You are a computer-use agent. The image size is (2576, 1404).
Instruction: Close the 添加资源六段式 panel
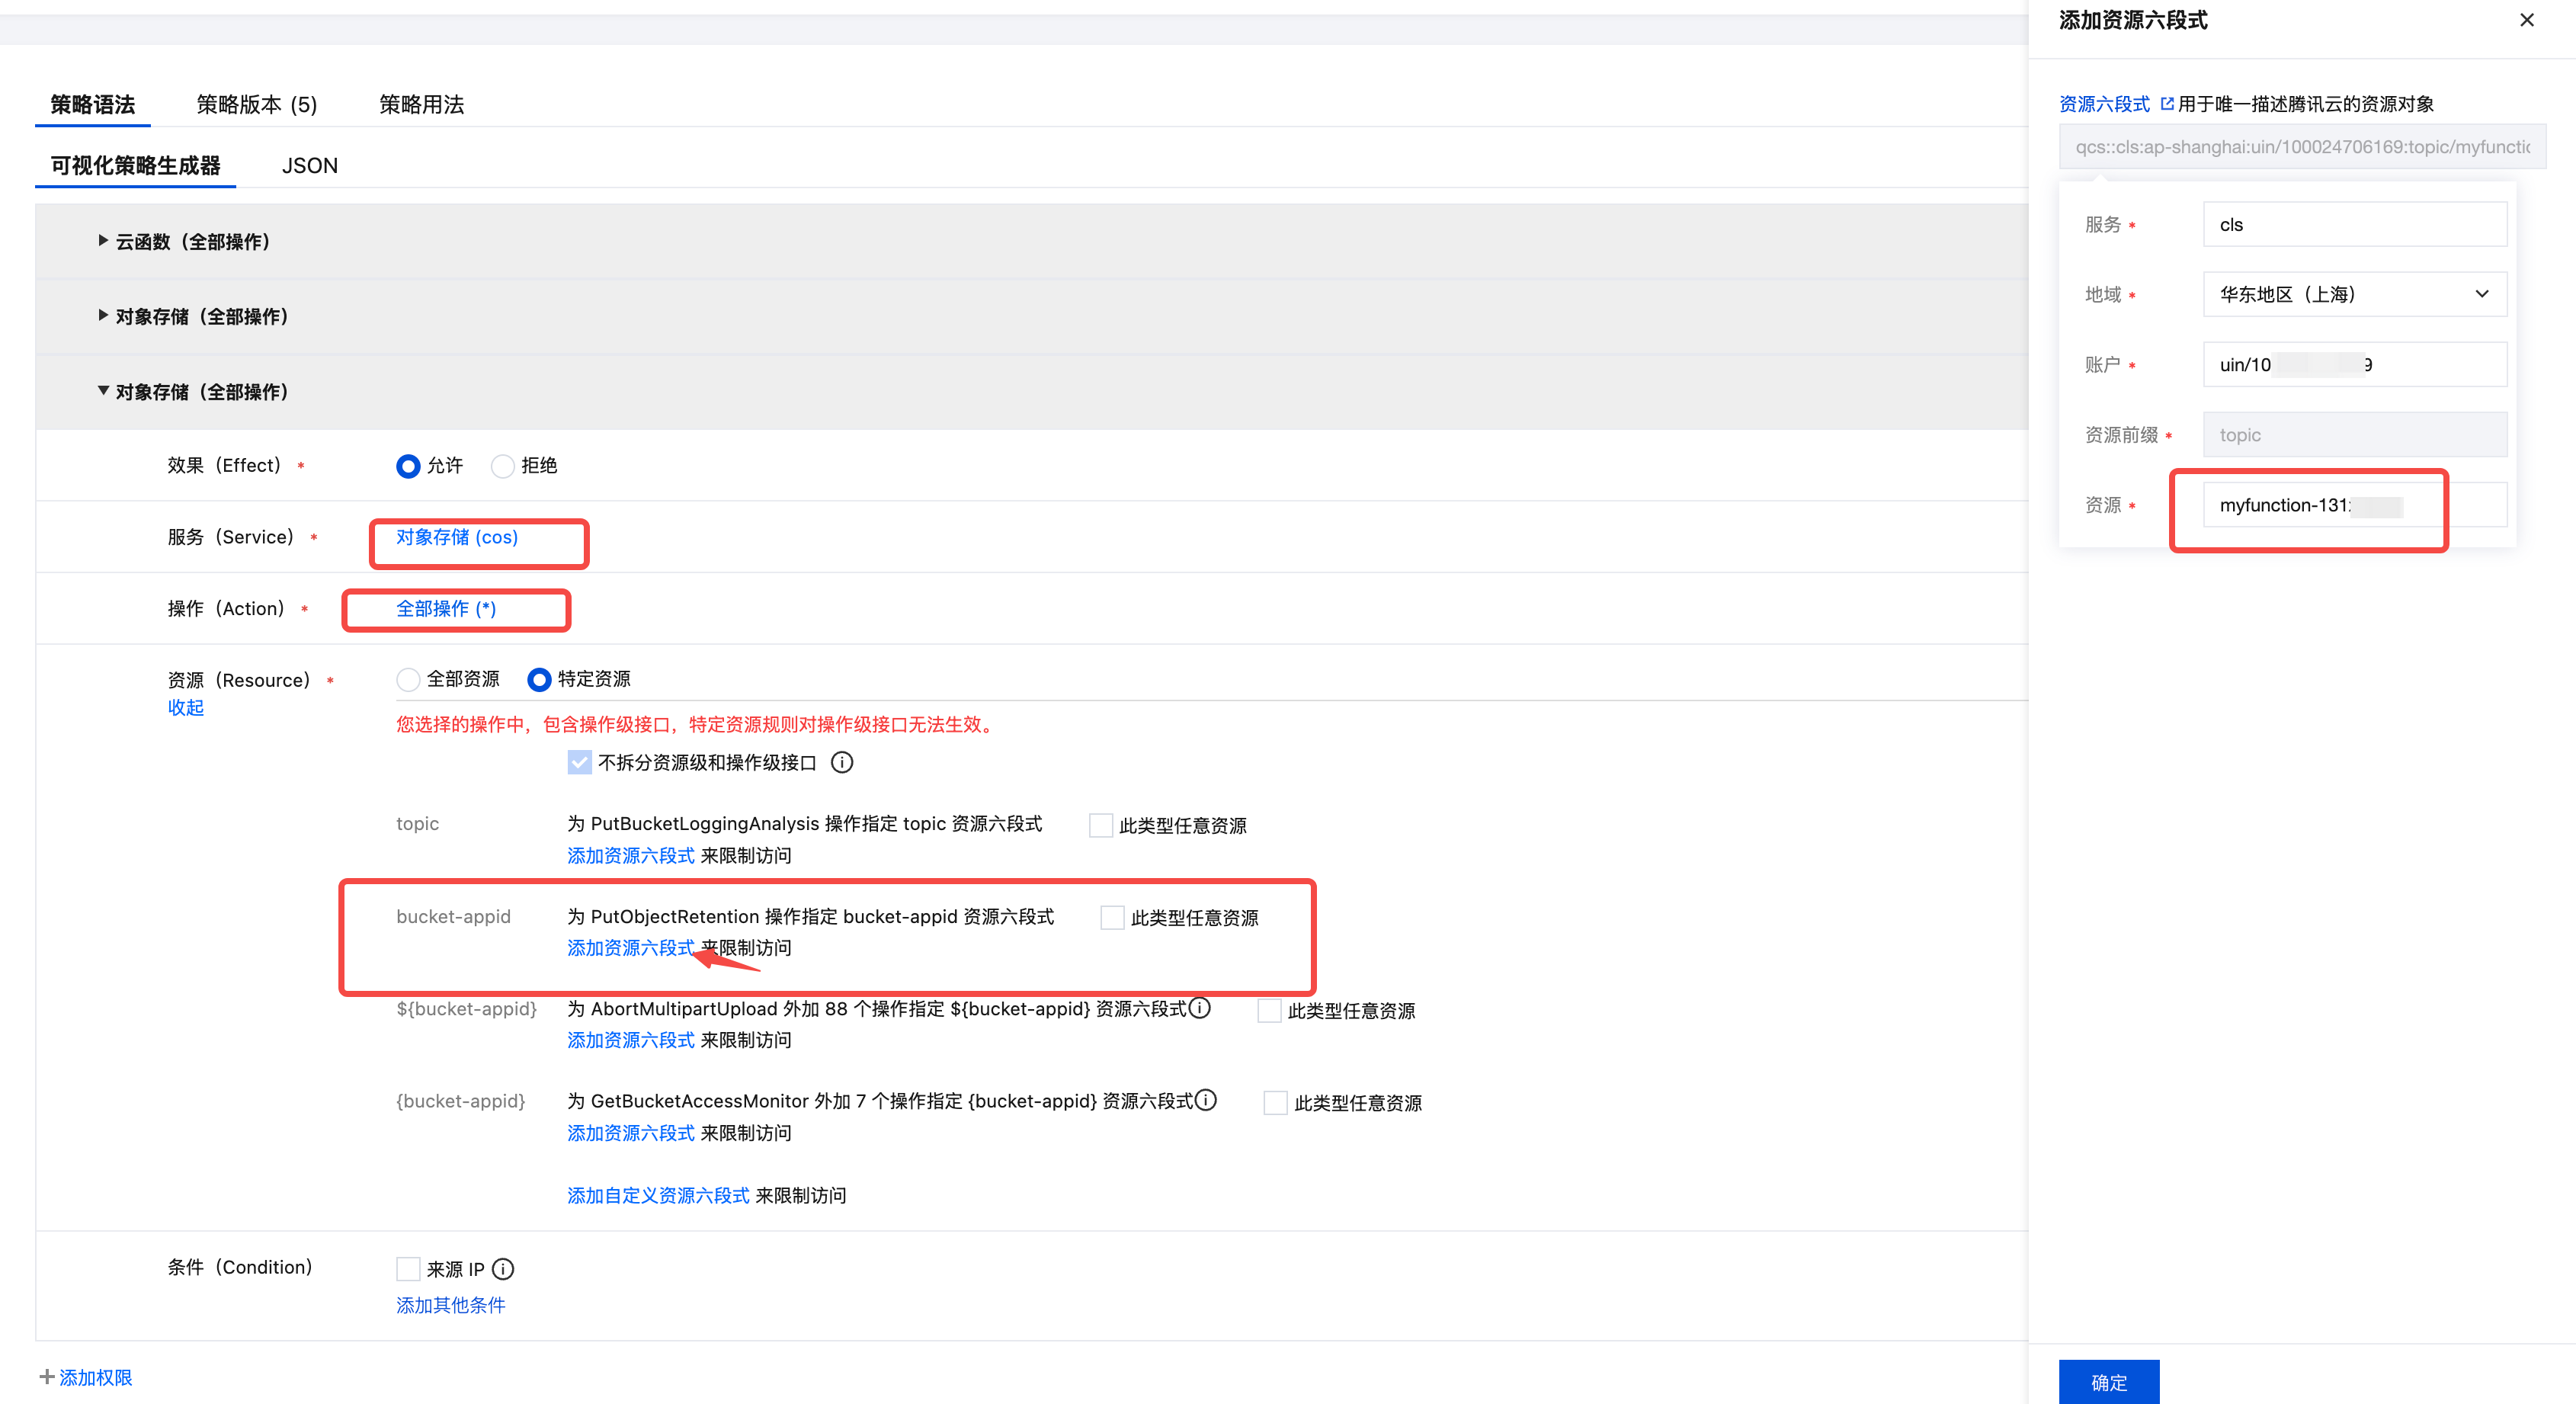(x=2526, y=20)
